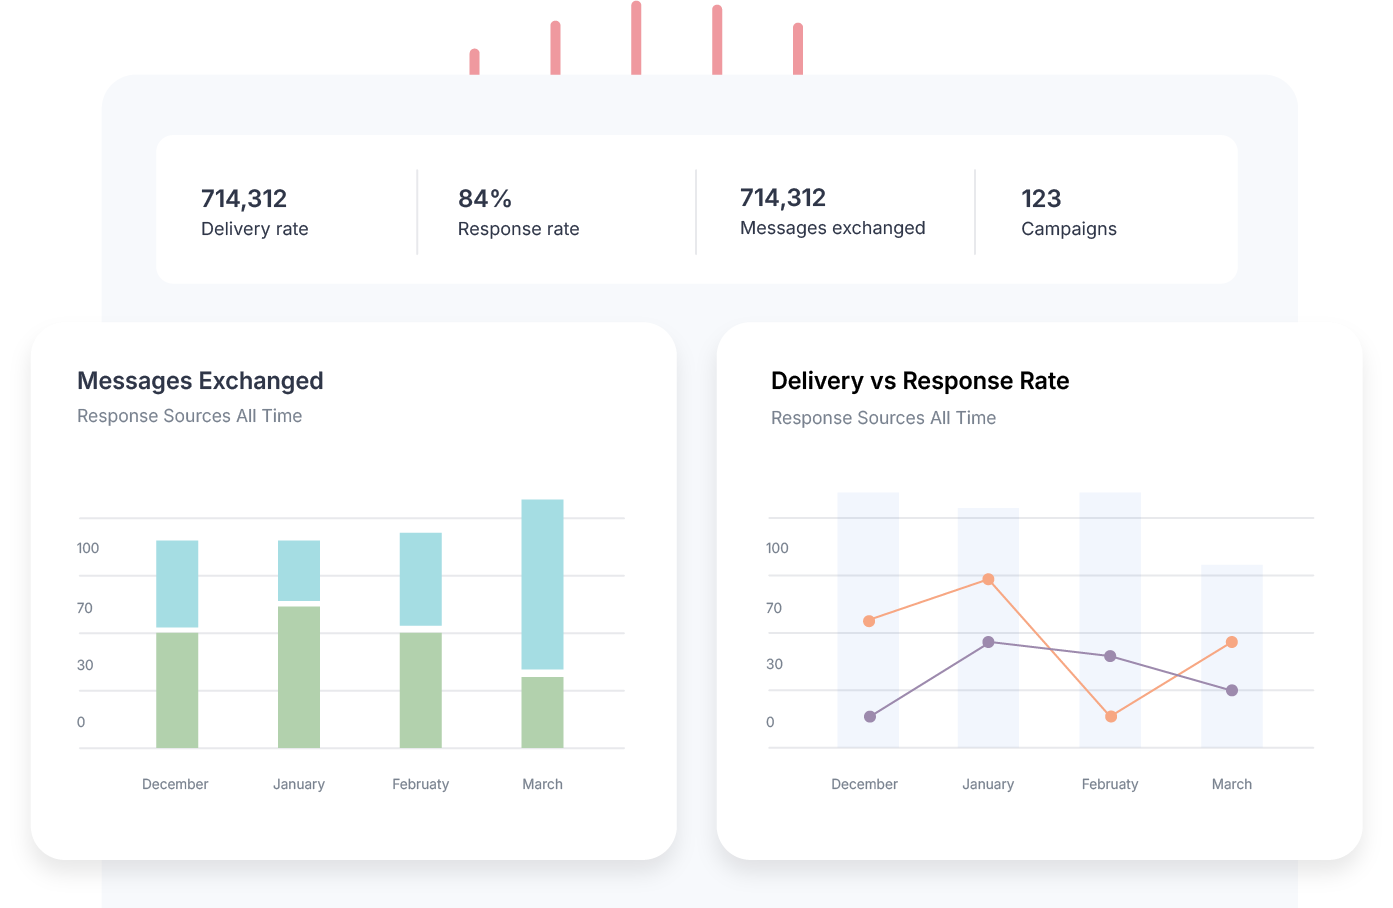Select the 84% Response rate stat
Viewport: 1393px width, 908px height.
coord(518,213)
